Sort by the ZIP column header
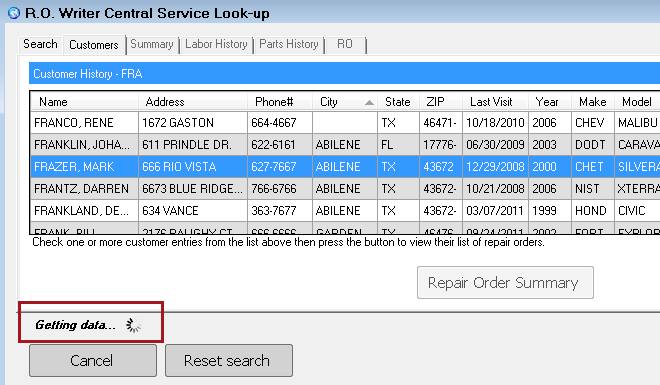 (441, 102)
